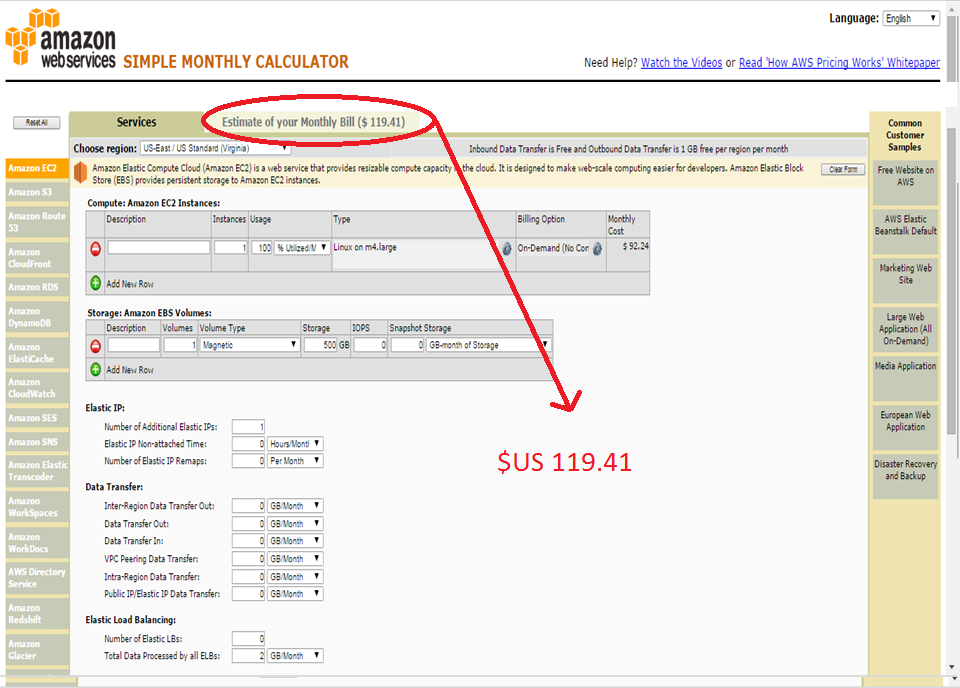Select Amazon SNS in the sidebar
960x688 pixels.
tap(37, 442)
